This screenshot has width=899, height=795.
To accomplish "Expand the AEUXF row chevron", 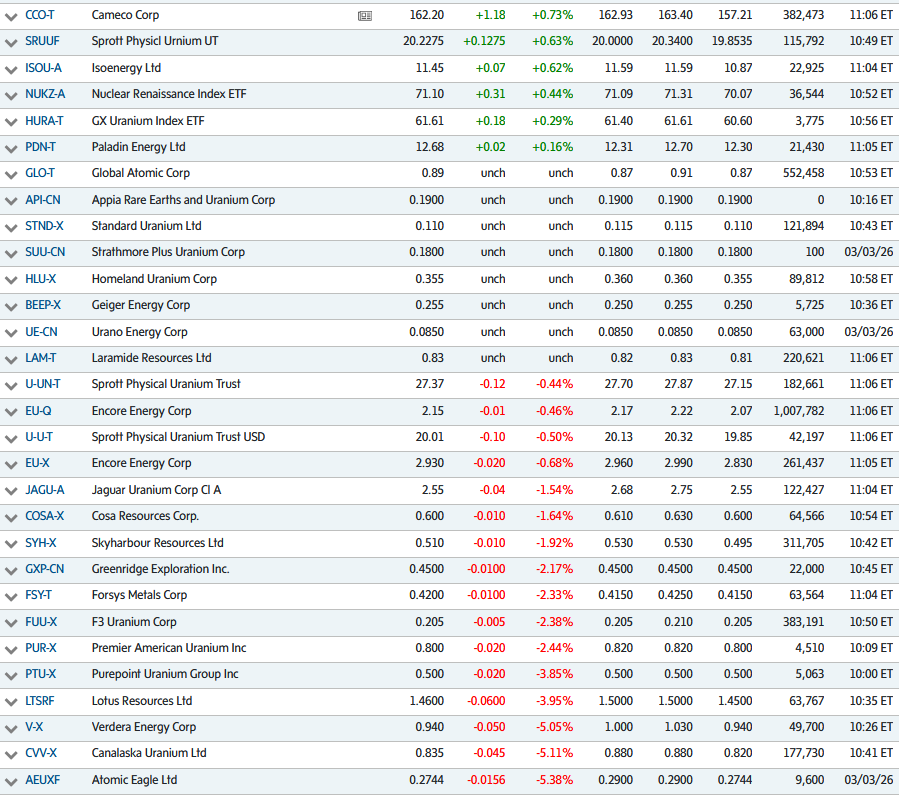I will 11,782.
